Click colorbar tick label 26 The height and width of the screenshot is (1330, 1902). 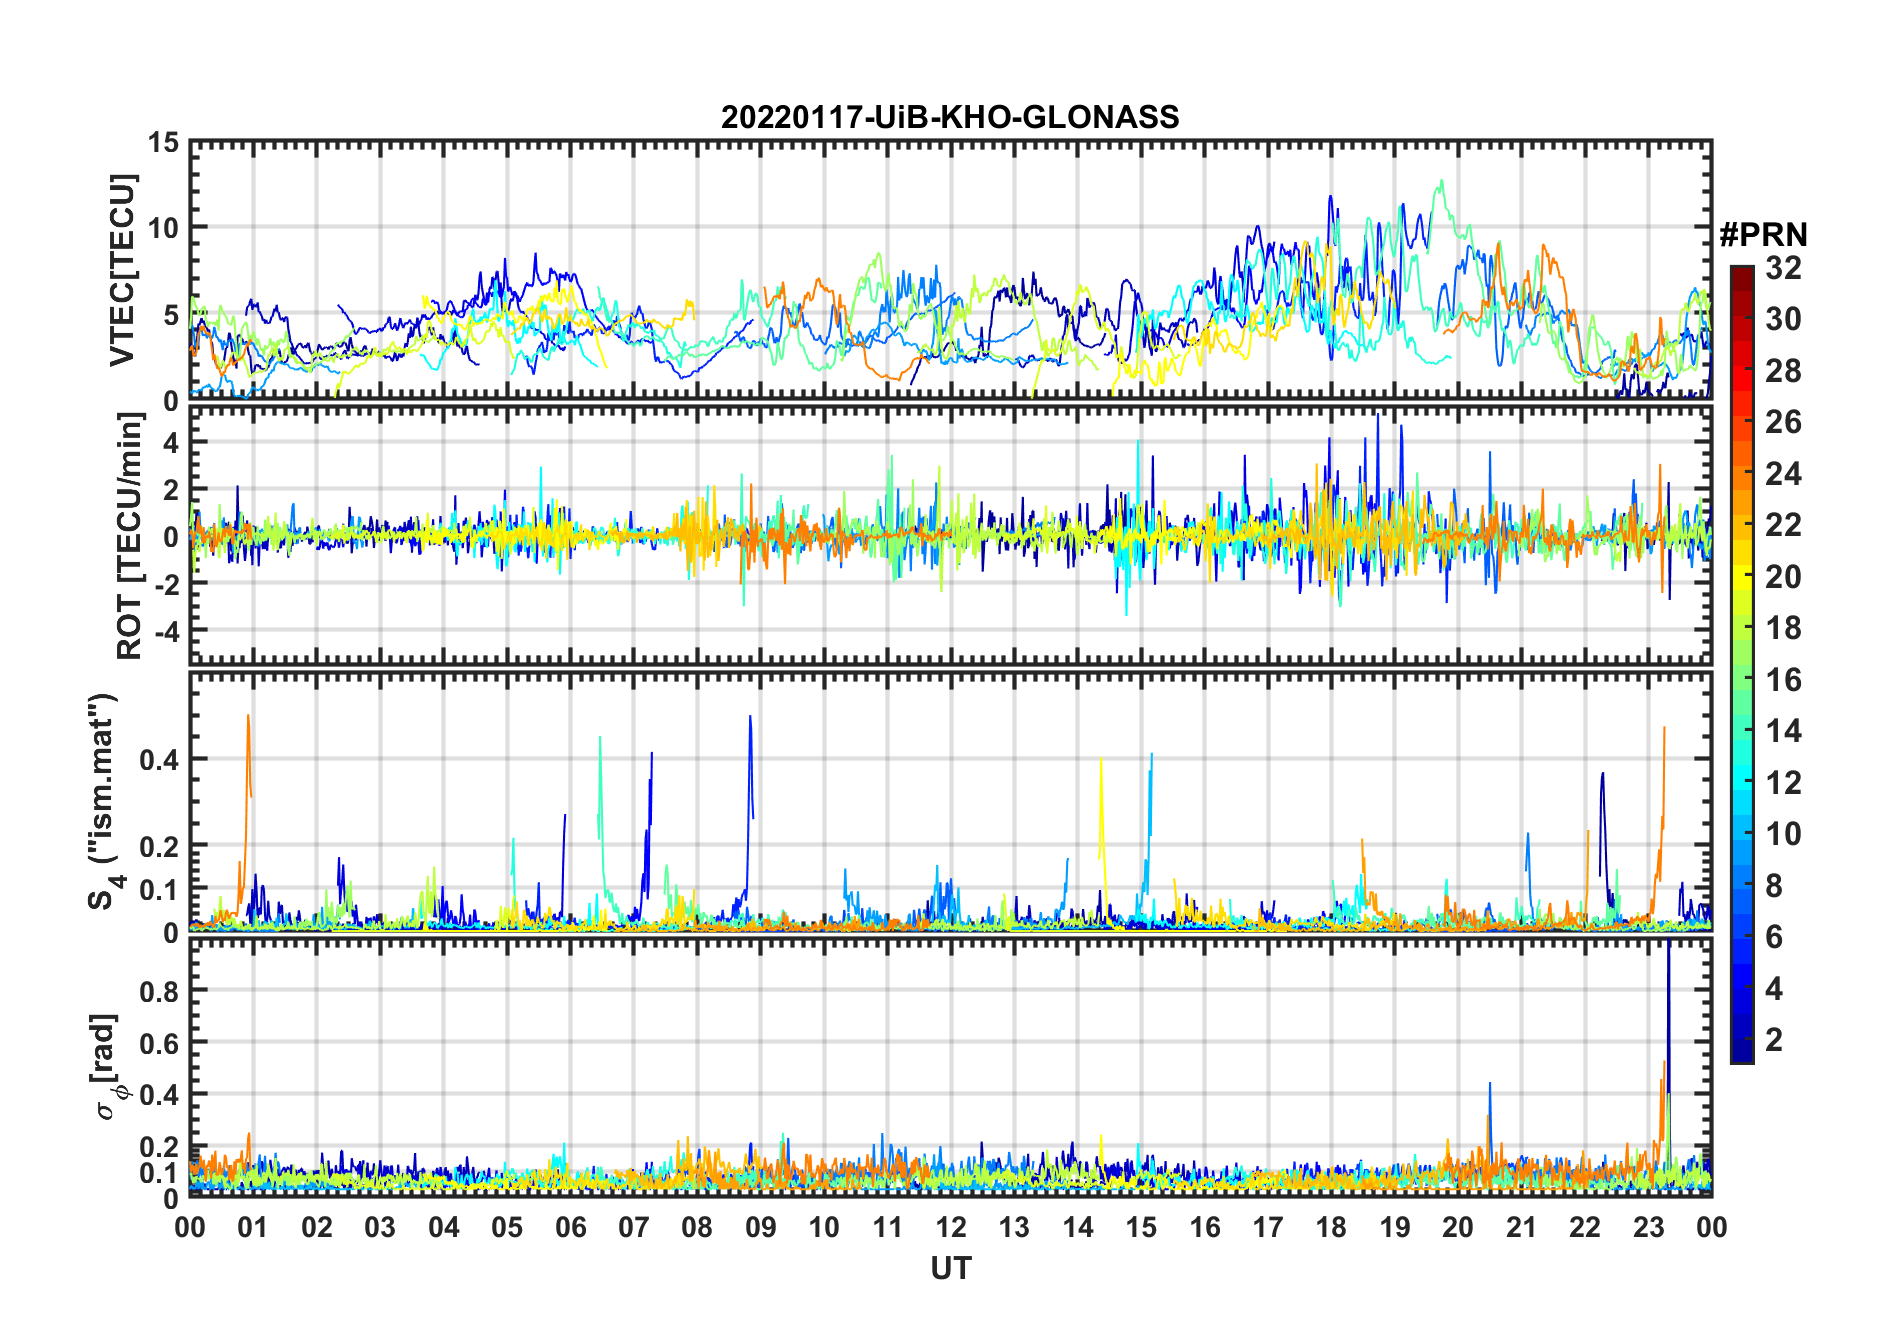[1783, 422]
